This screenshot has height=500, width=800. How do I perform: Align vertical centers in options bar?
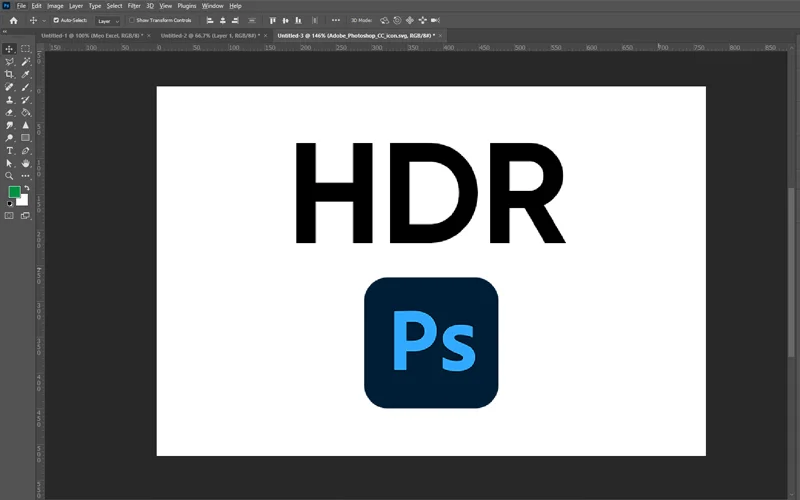[x=285, y=20]
